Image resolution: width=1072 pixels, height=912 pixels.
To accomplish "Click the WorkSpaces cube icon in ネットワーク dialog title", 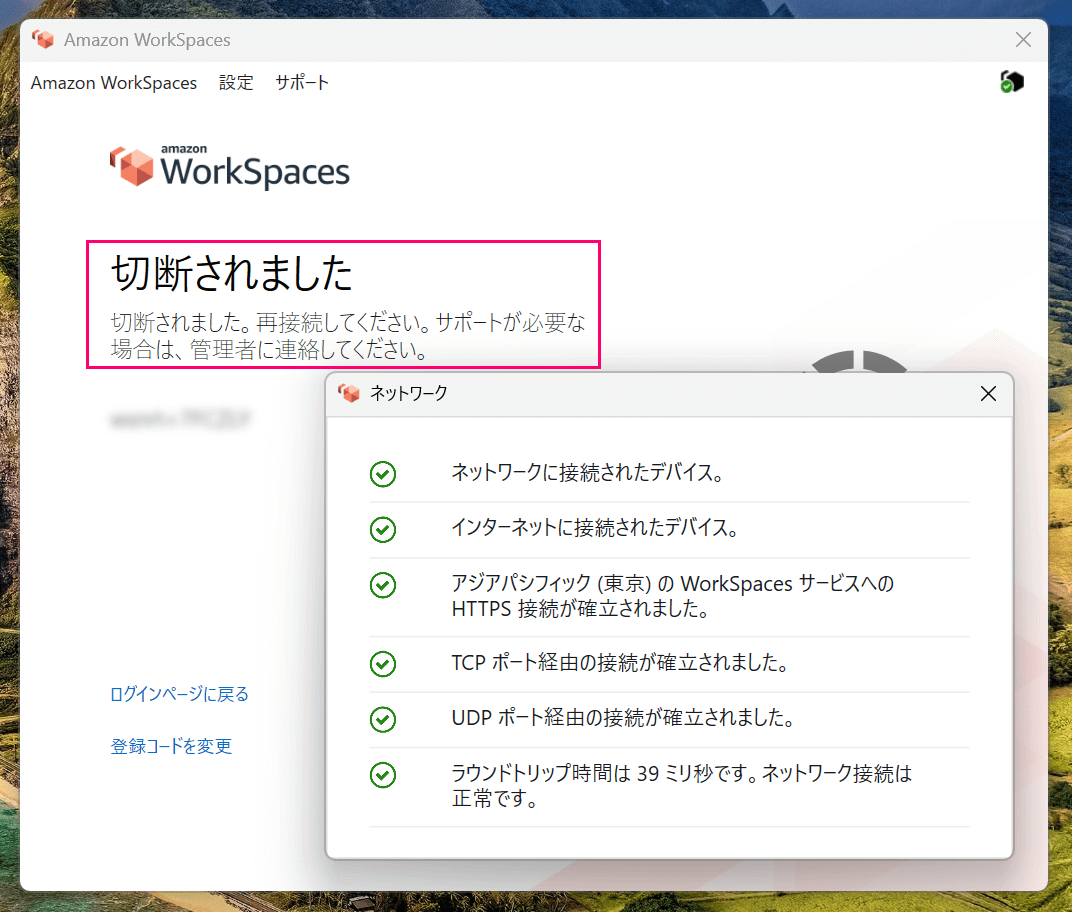I will point(349,393).
